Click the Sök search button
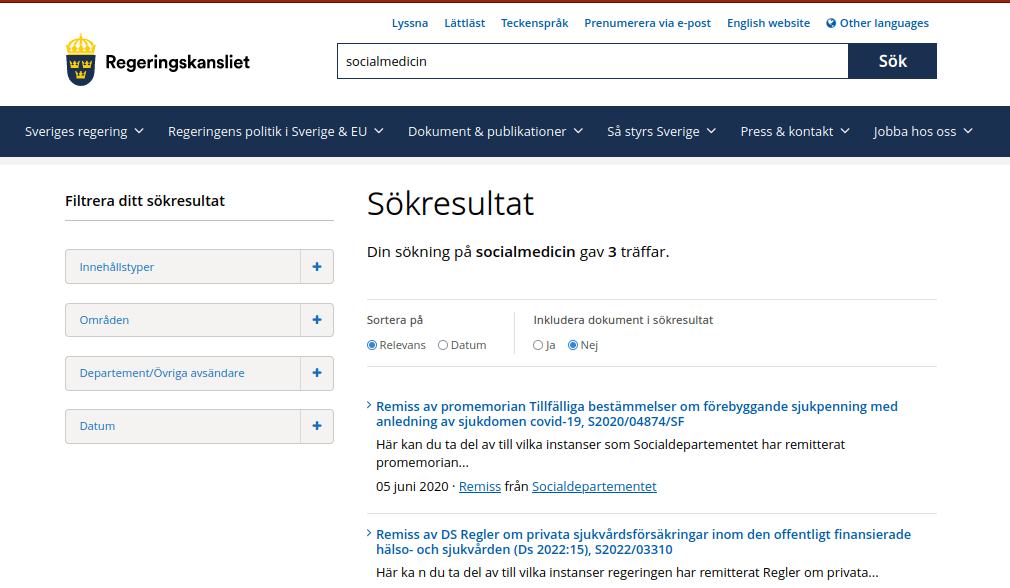 tap(891, 61)
